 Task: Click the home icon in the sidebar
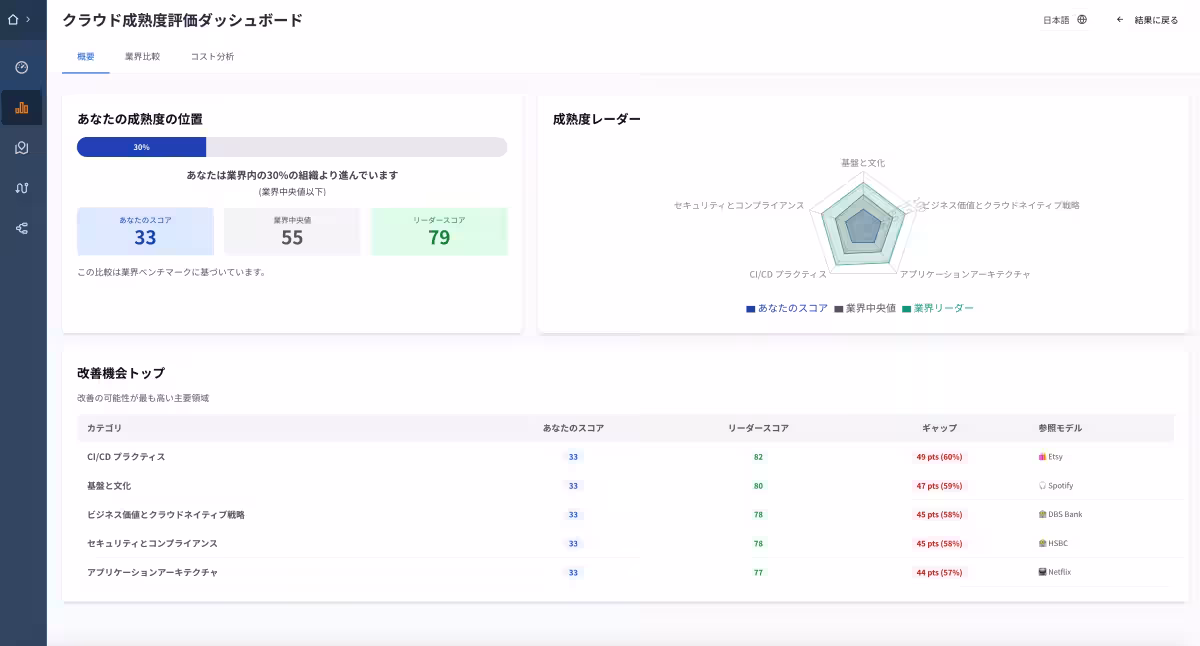click(13, 19)
